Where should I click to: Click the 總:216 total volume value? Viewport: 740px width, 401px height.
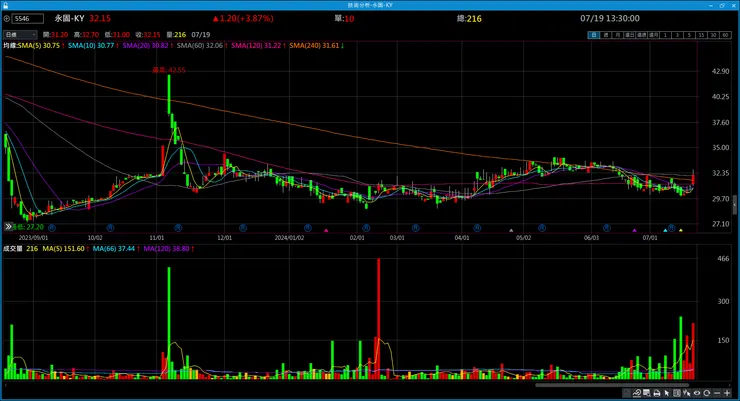click(x=469, y=19)
